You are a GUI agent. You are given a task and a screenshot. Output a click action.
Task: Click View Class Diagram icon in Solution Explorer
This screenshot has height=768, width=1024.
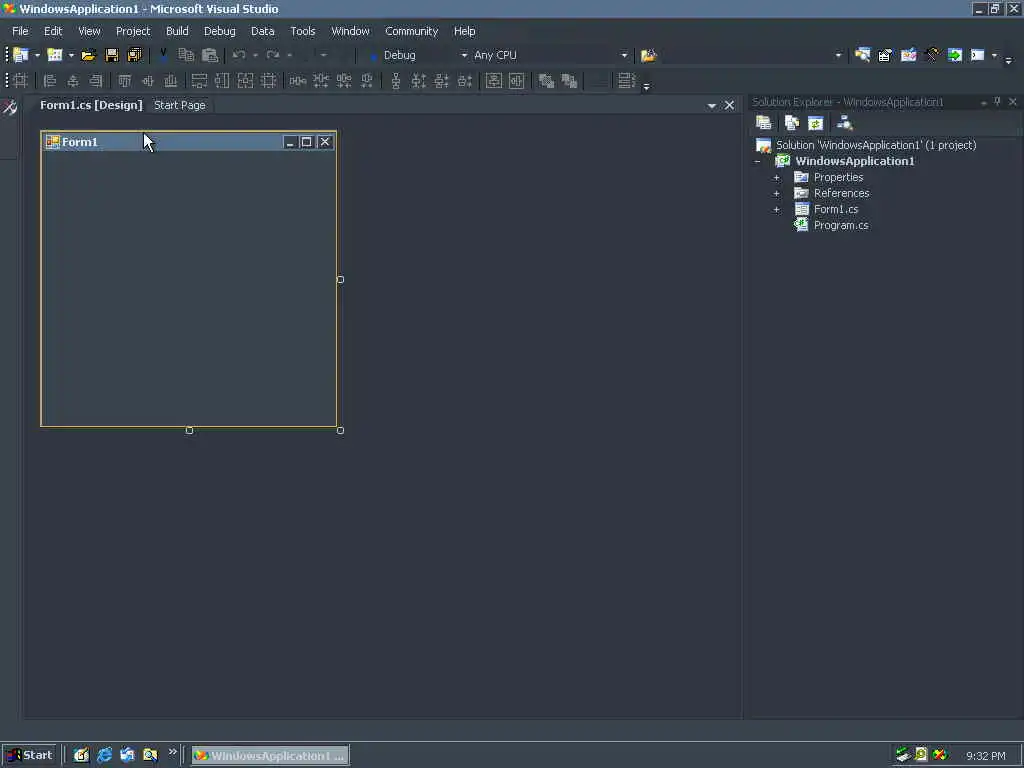click(x=844, y=123)
